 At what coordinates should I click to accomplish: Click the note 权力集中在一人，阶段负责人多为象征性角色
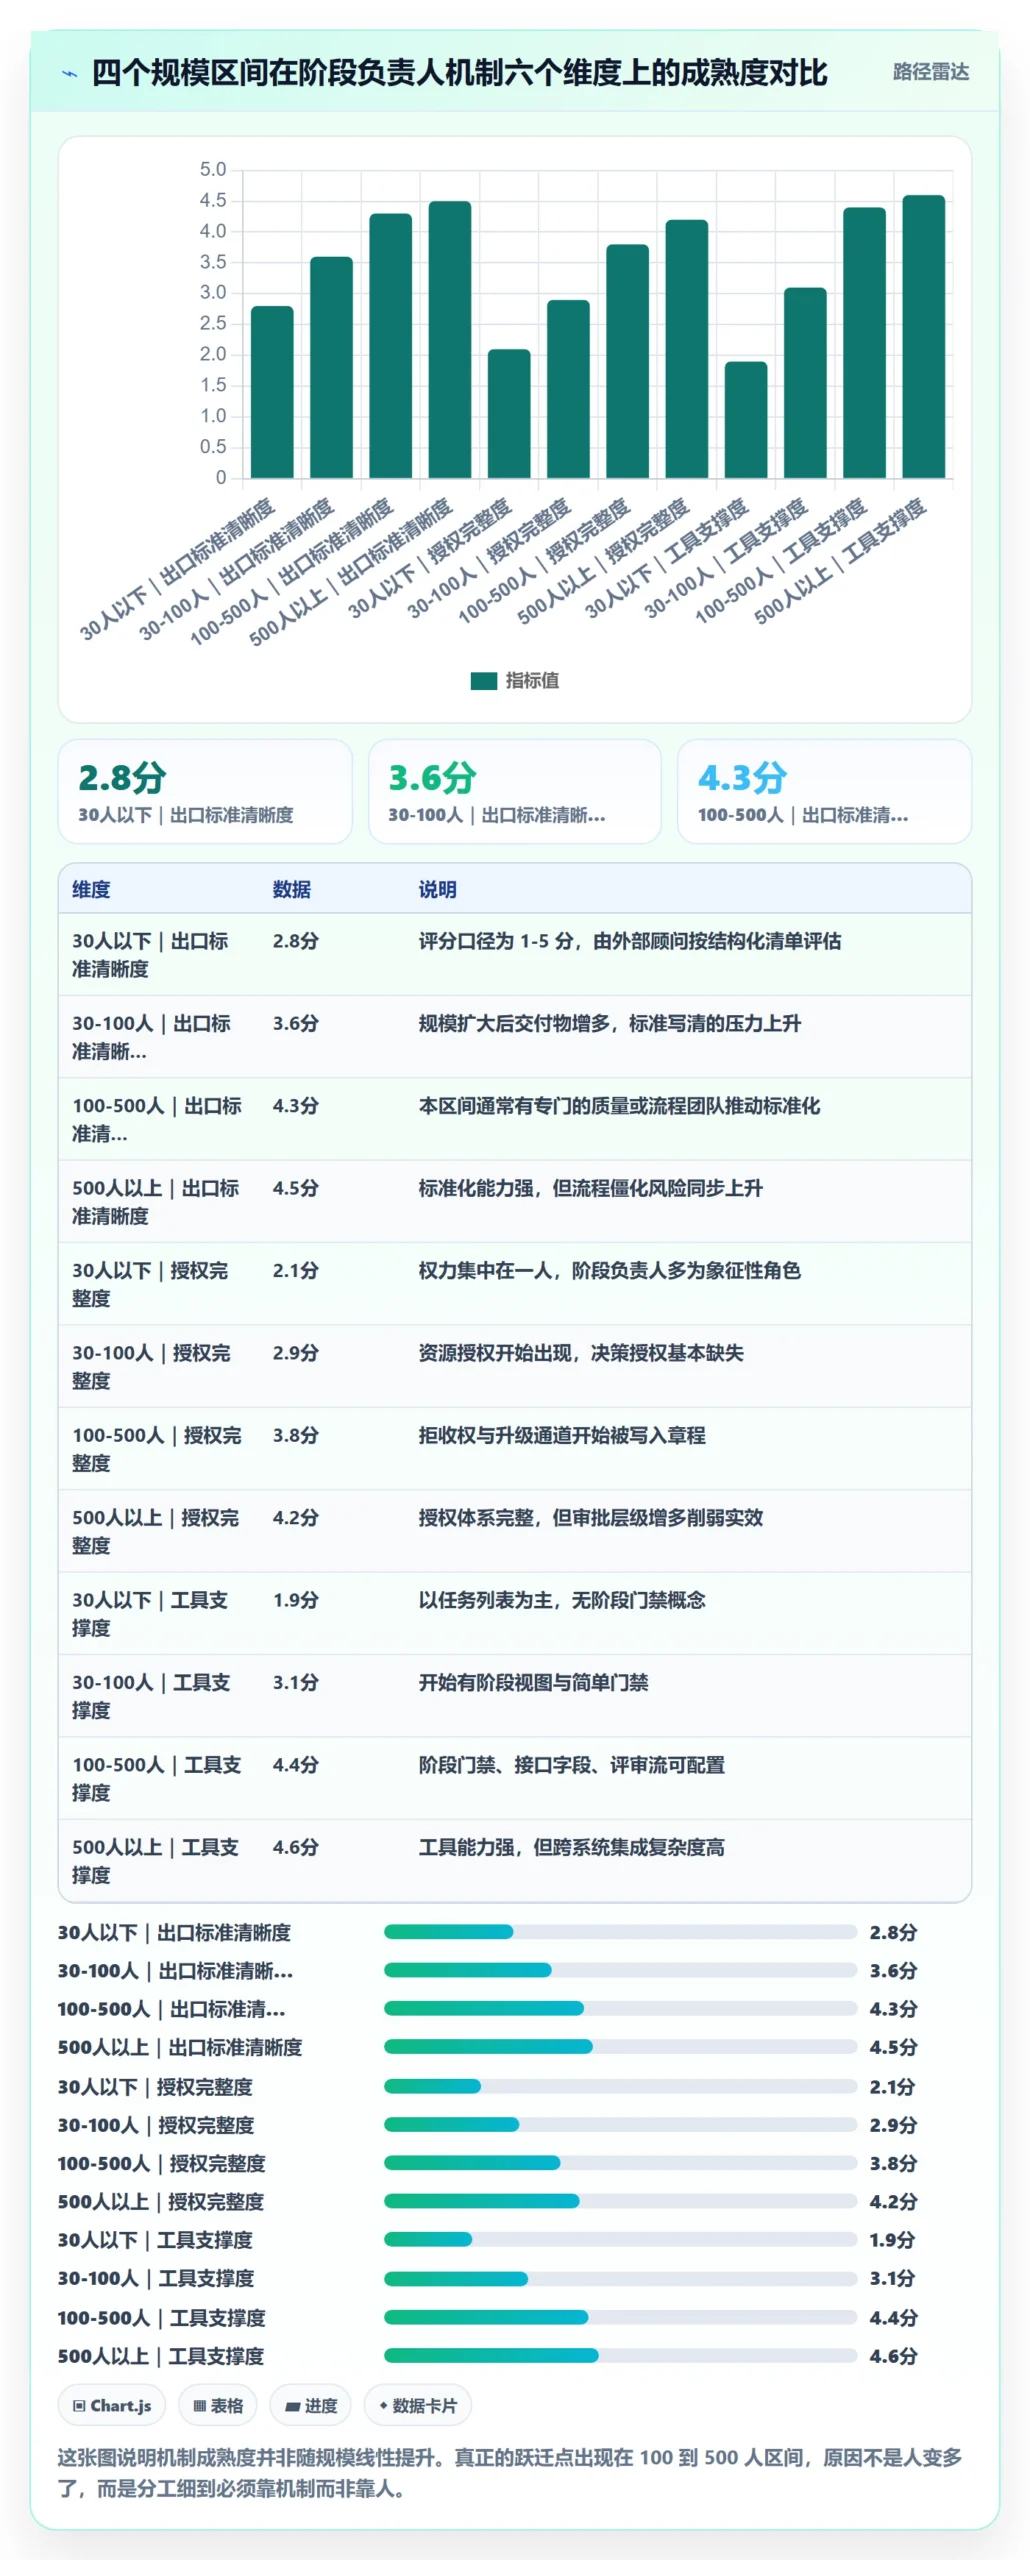tap(609, 1270)
